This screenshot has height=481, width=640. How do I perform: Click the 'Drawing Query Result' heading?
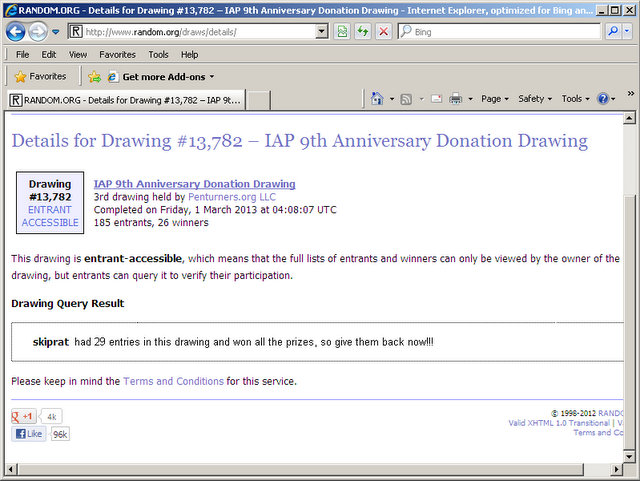pos(68,304)
